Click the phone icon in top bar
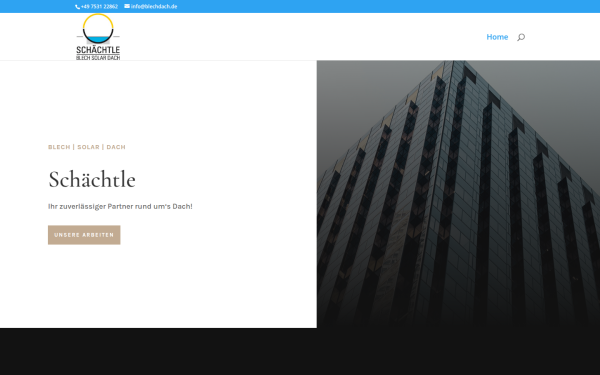The width and height of the screenshot is (600, 375). click(x=77, y=7)
